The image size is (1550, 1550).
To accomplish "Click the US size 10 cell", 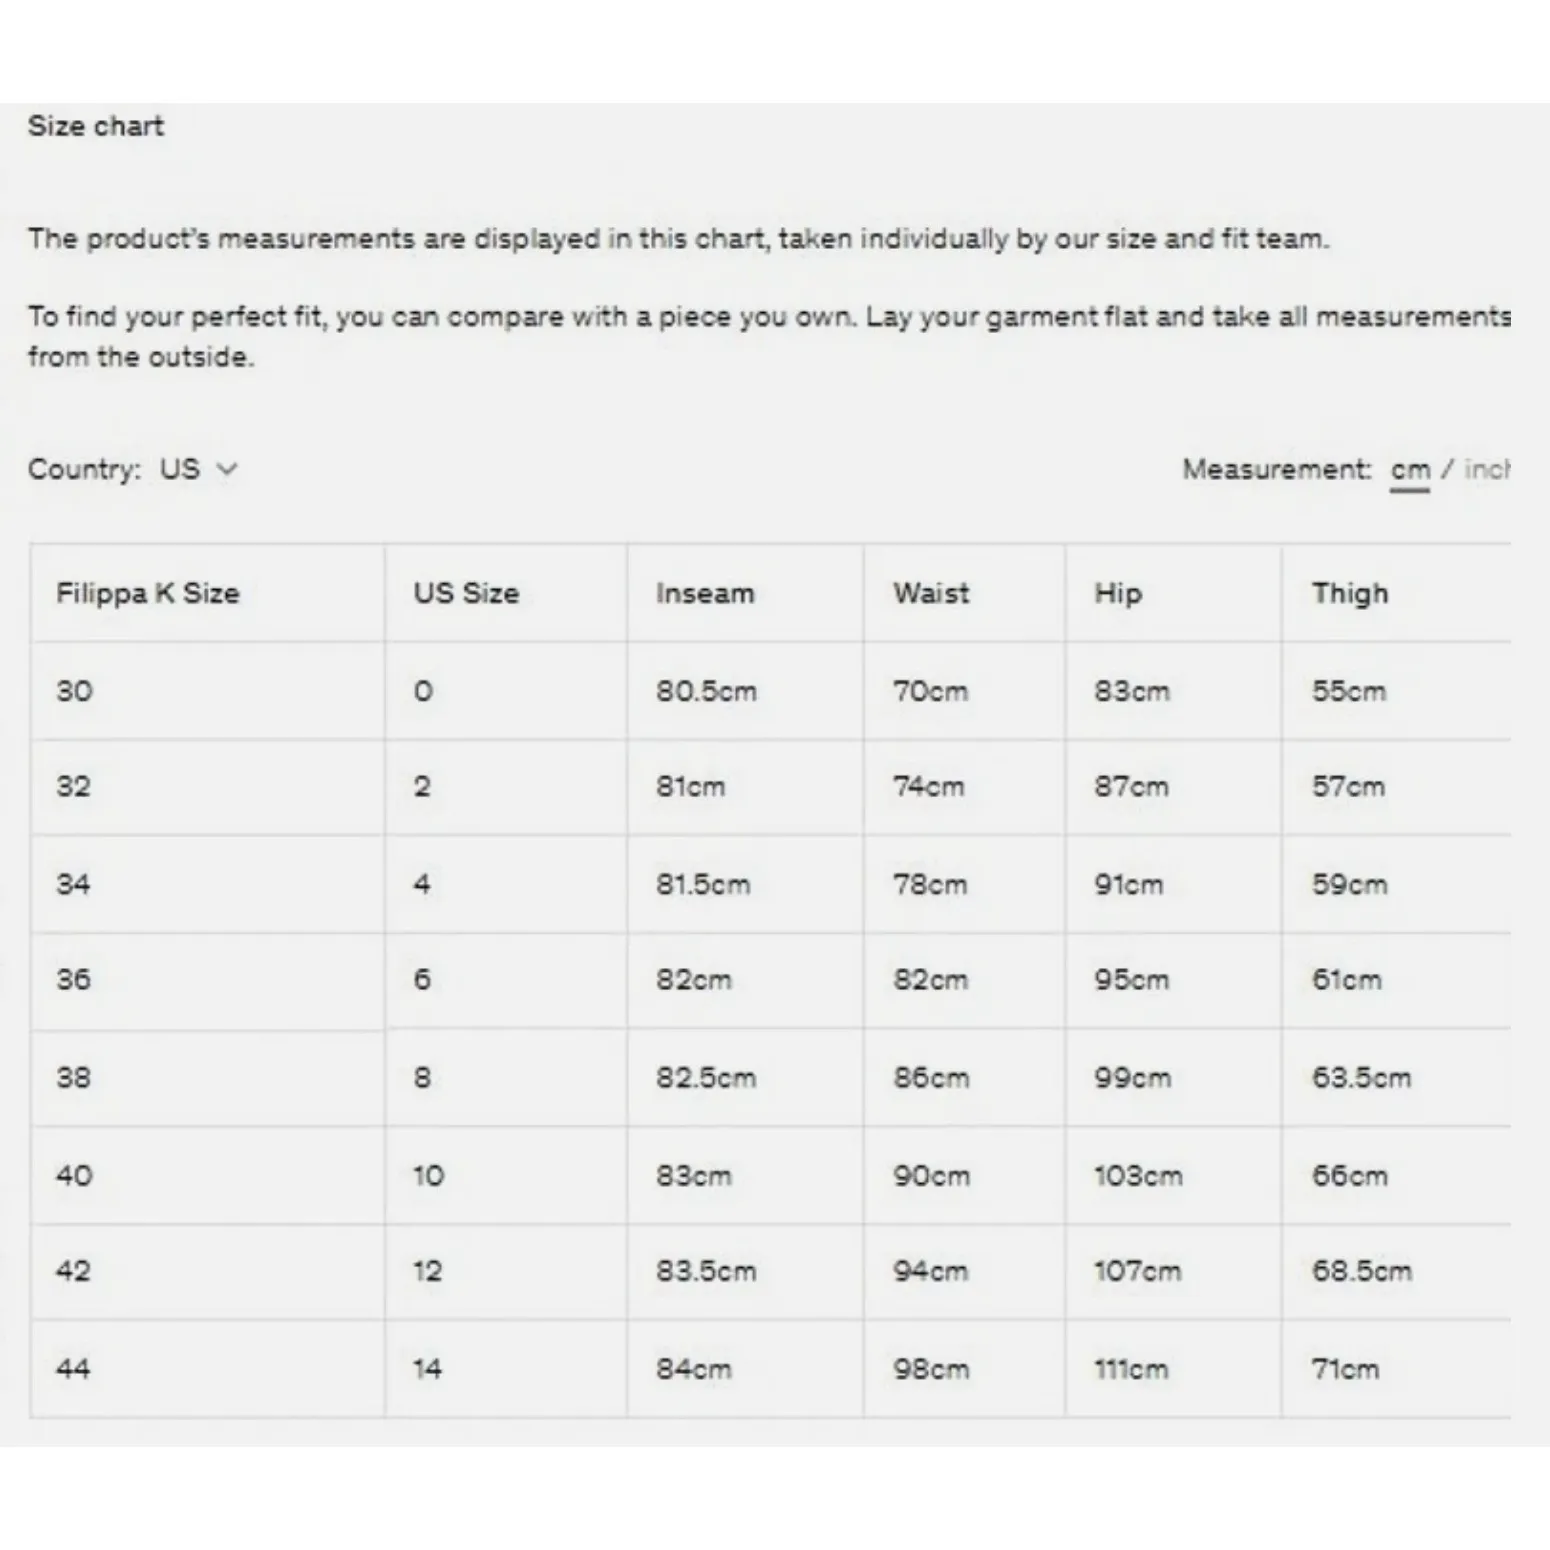I will [x=428, y=1175].
